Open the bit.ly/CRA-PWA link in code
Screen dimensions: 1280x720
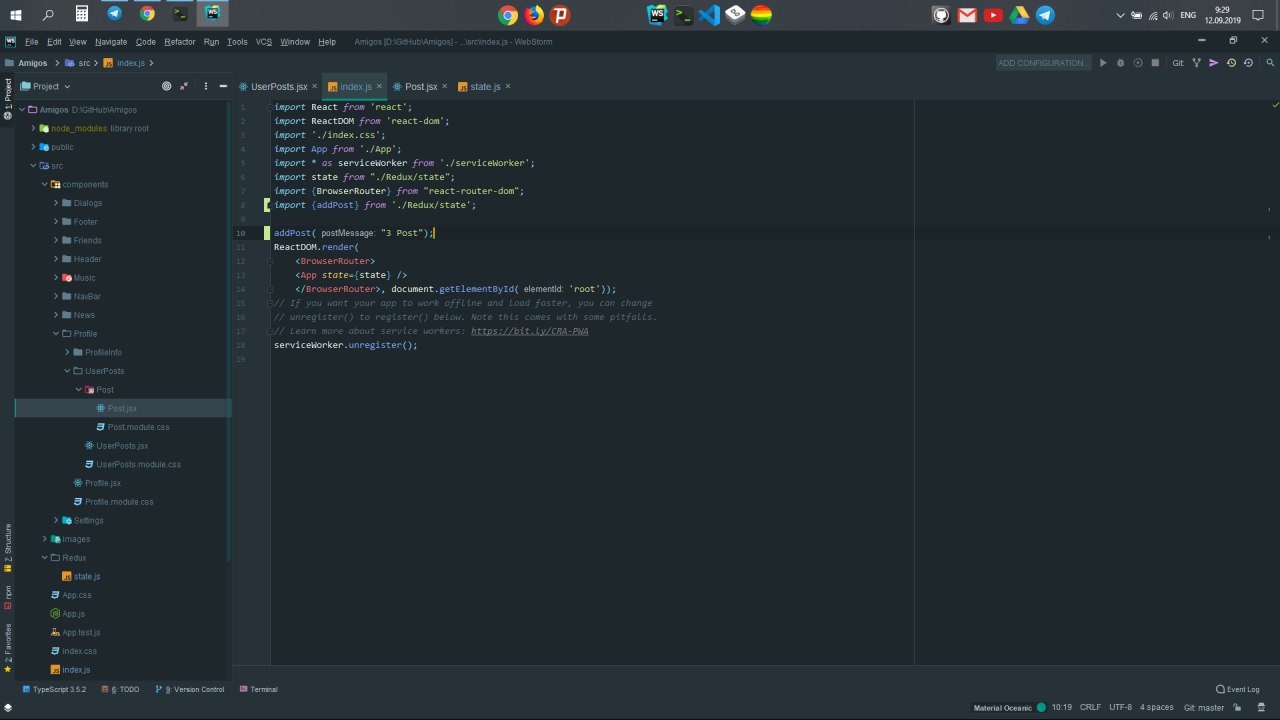tap(529, 331)
